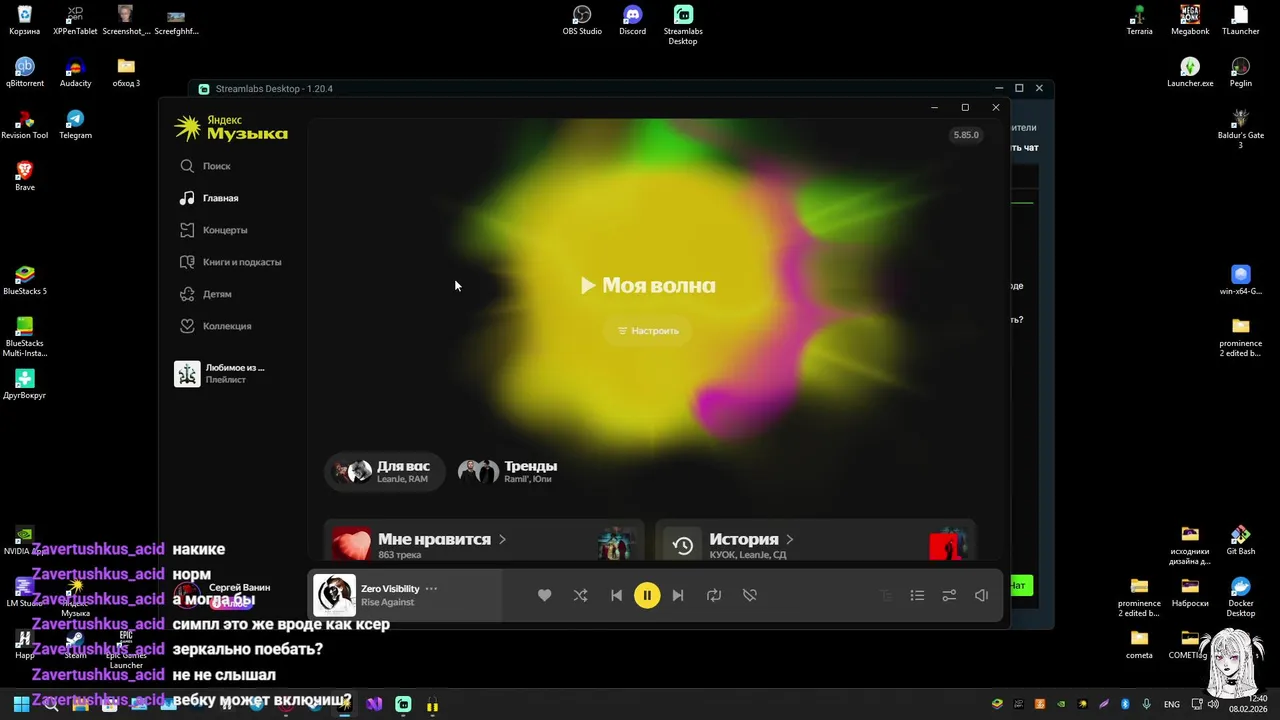
Task: Open XPPenTablet desktop shortcut
Action: tap(75, 20)
